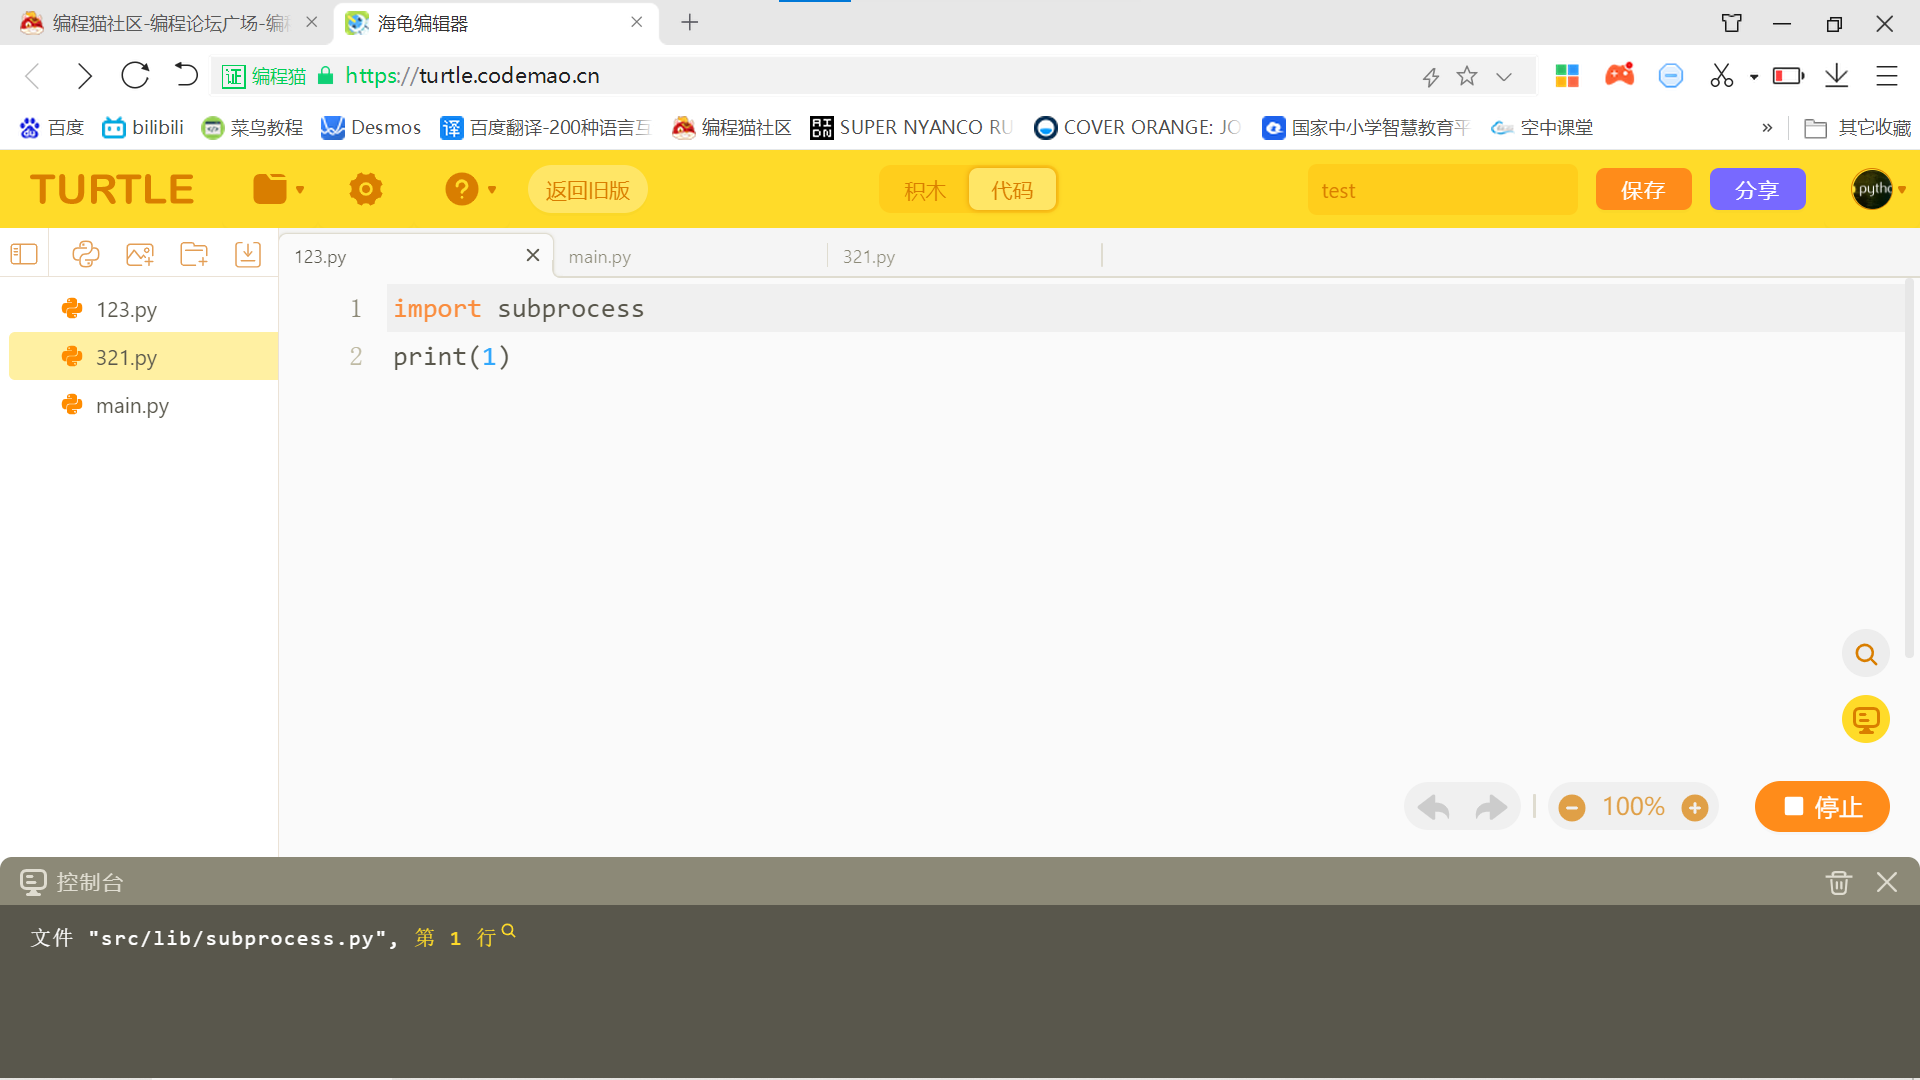Expand the address bar dropdown chevron
The height and width of the screenshot is (1080, 1920).
[1504, 77]
